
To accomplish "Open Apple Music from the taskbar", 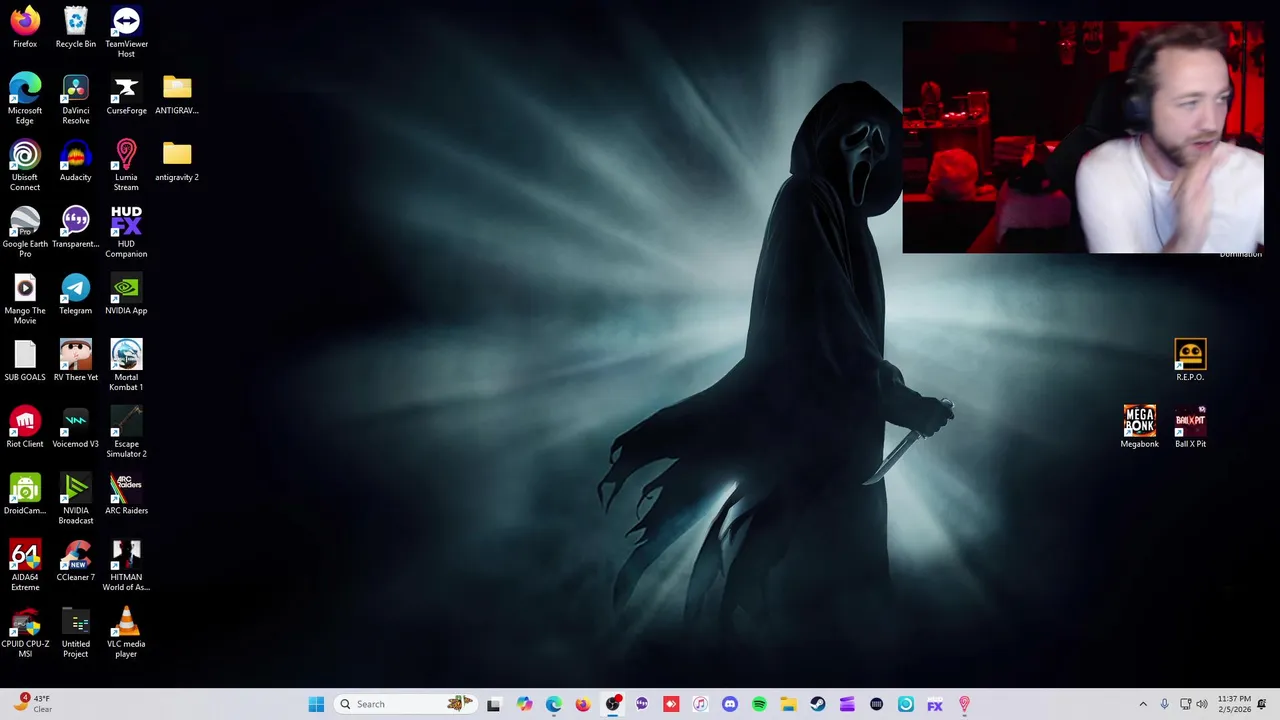I will pos(700,704).
